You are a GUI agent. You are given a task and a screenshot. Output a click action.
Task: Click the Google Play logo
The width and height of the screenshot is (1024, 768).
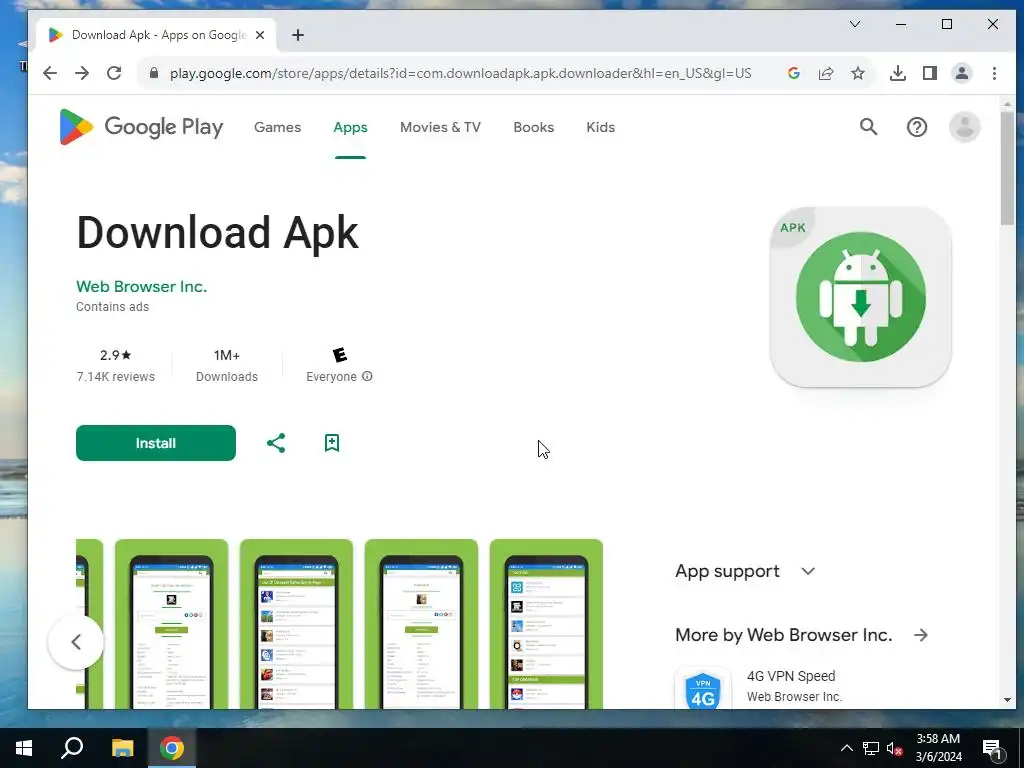pos(141,127)
